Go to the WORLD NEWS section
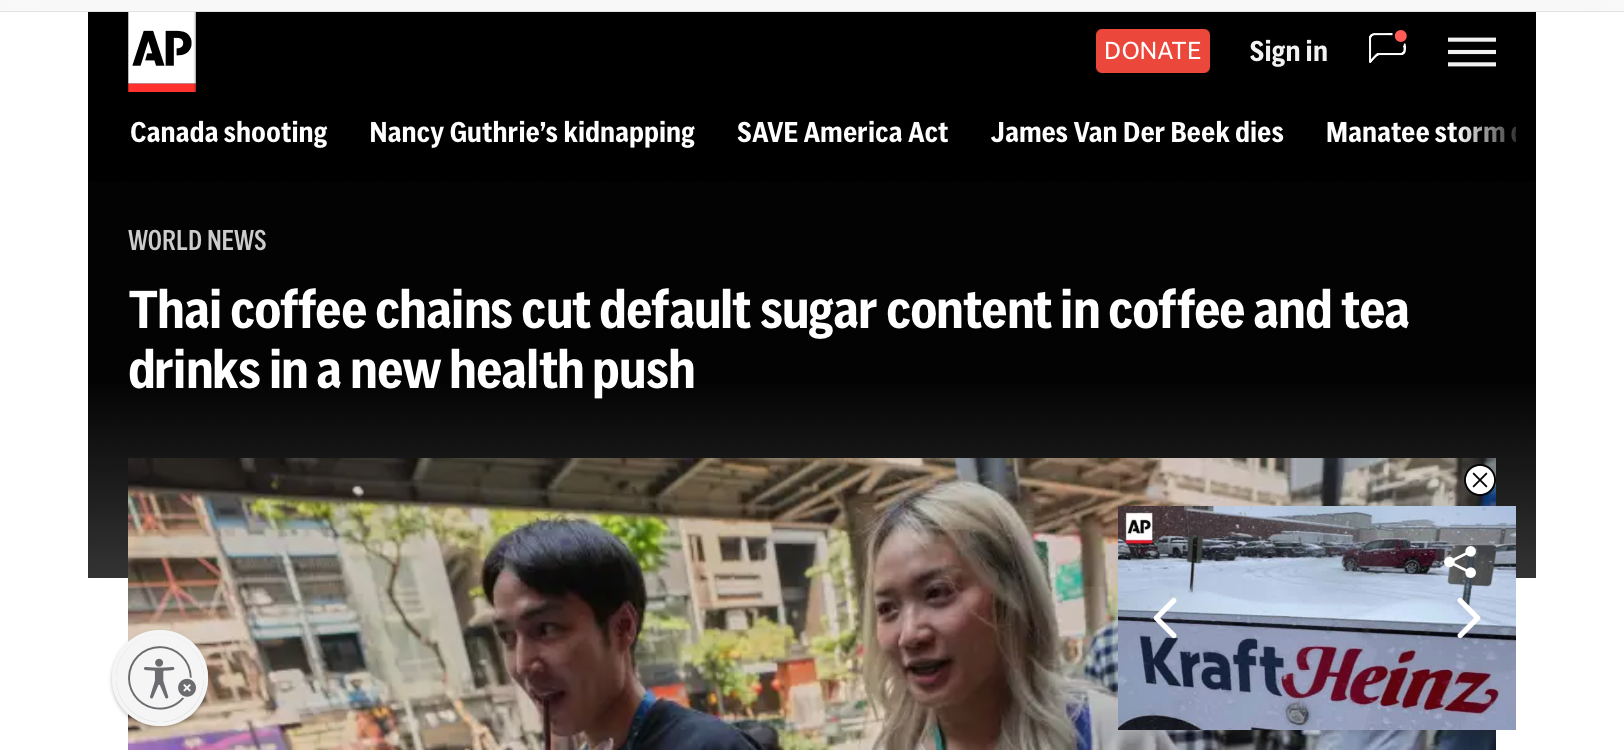Screen dimensions: 1624x750 [x=197, y=241]
